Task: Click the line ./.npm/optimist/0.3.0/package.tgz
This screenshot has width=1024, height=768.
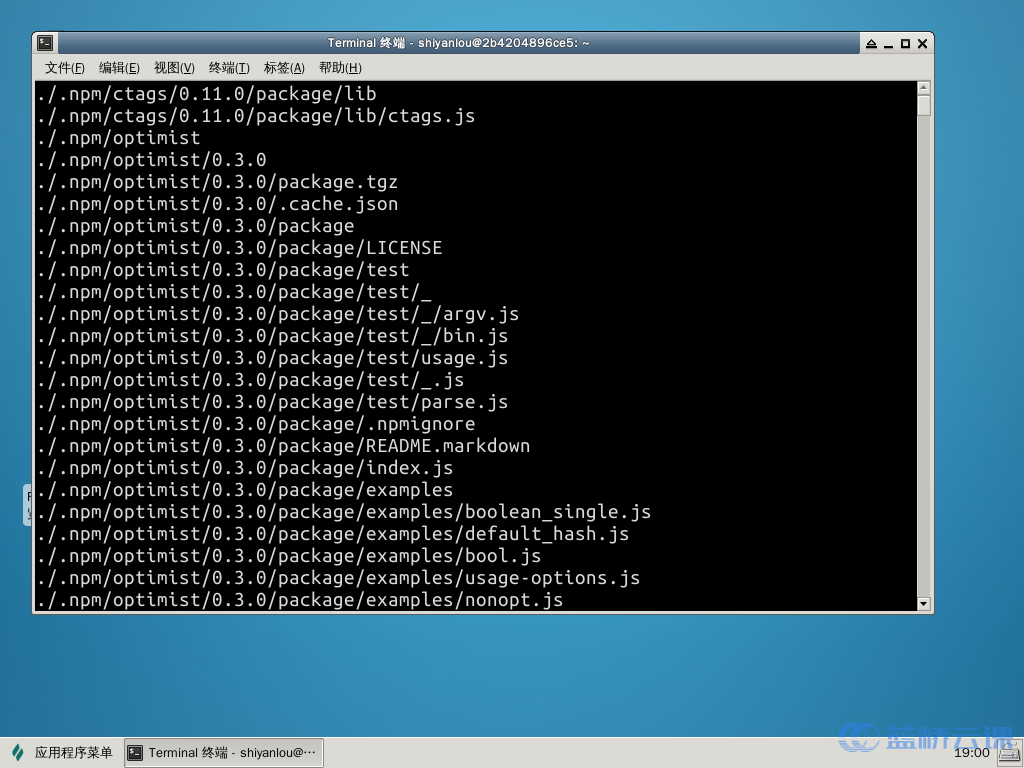Action: coord(217,182)
